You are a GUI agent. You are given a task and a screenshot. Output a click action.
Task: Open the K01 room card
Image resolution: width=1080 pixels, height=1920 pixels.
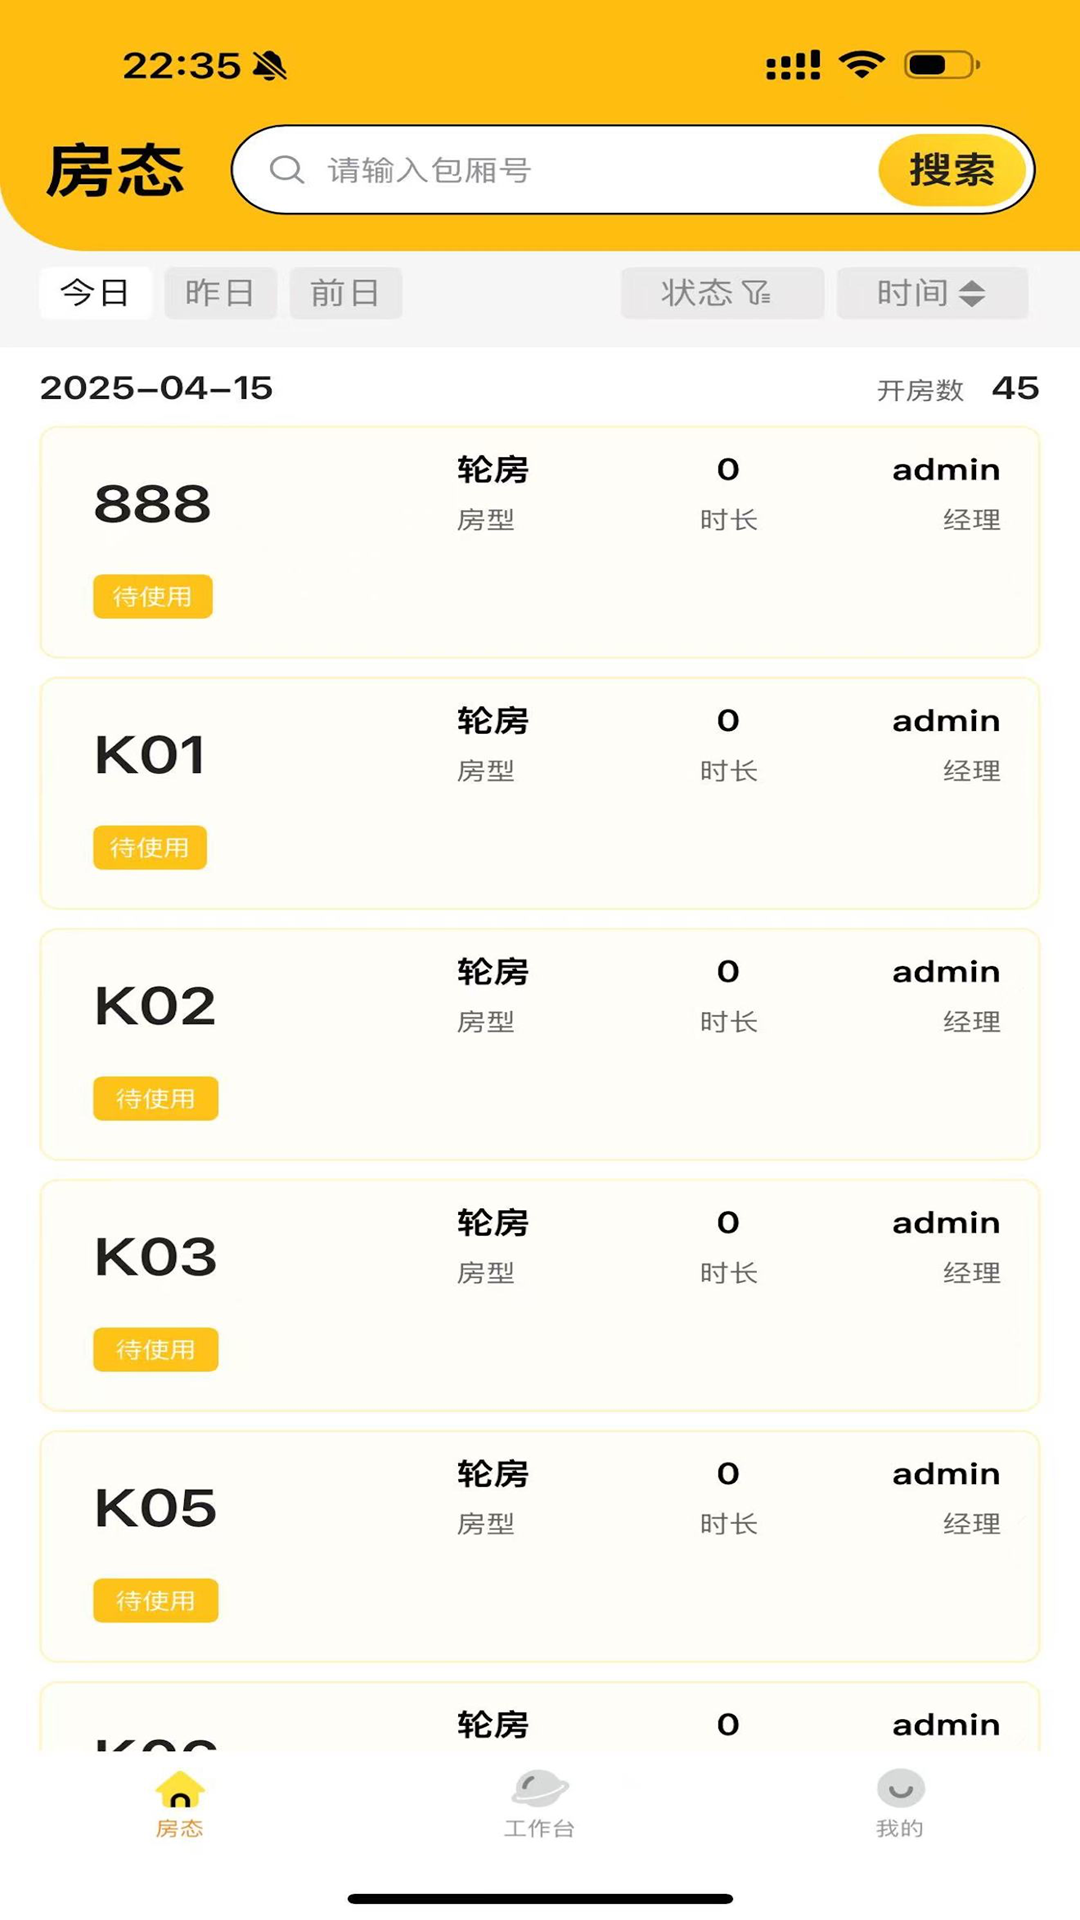540,794
